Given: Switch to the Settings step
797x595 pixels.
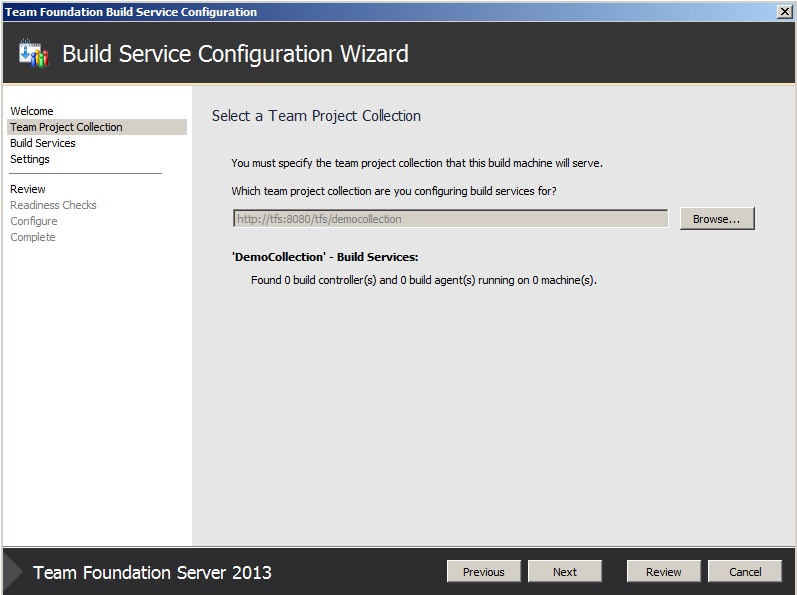Looking at the screenshot, I should click(x=30, y=159).
